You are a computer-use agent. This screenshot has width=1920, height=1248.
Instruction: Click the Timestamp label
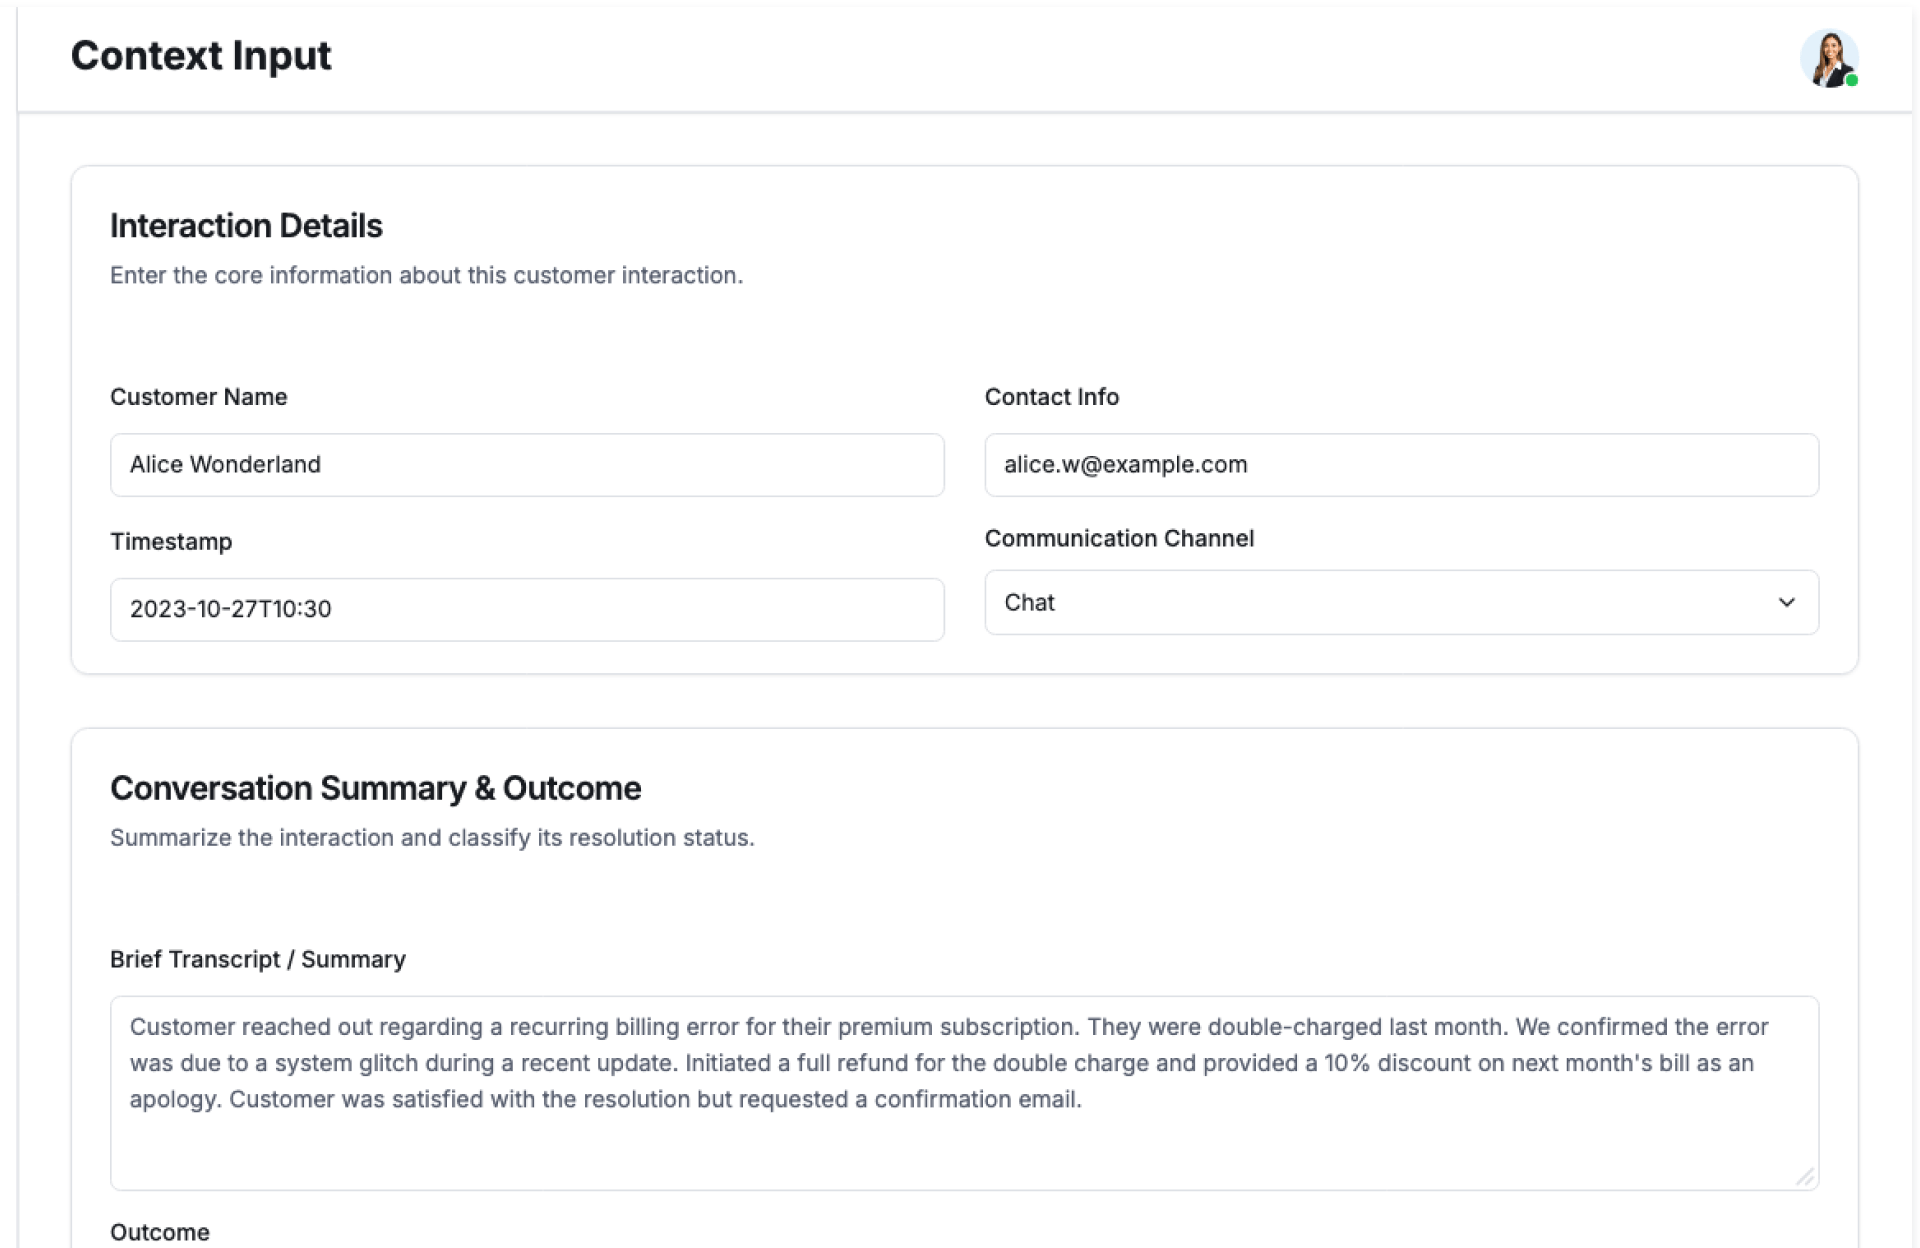coord(171,541)
